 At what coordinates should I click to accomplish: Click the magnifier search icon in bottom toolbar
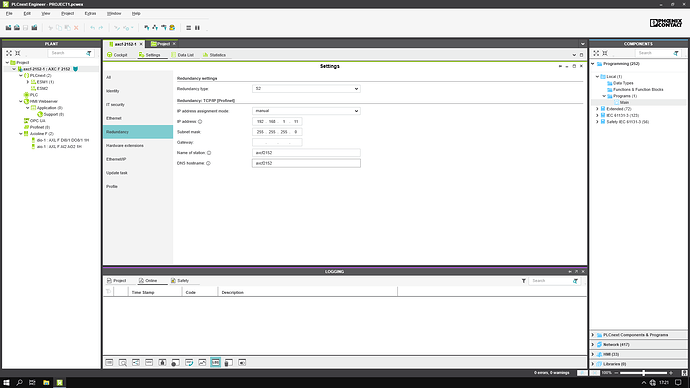(x=123, y=362)
